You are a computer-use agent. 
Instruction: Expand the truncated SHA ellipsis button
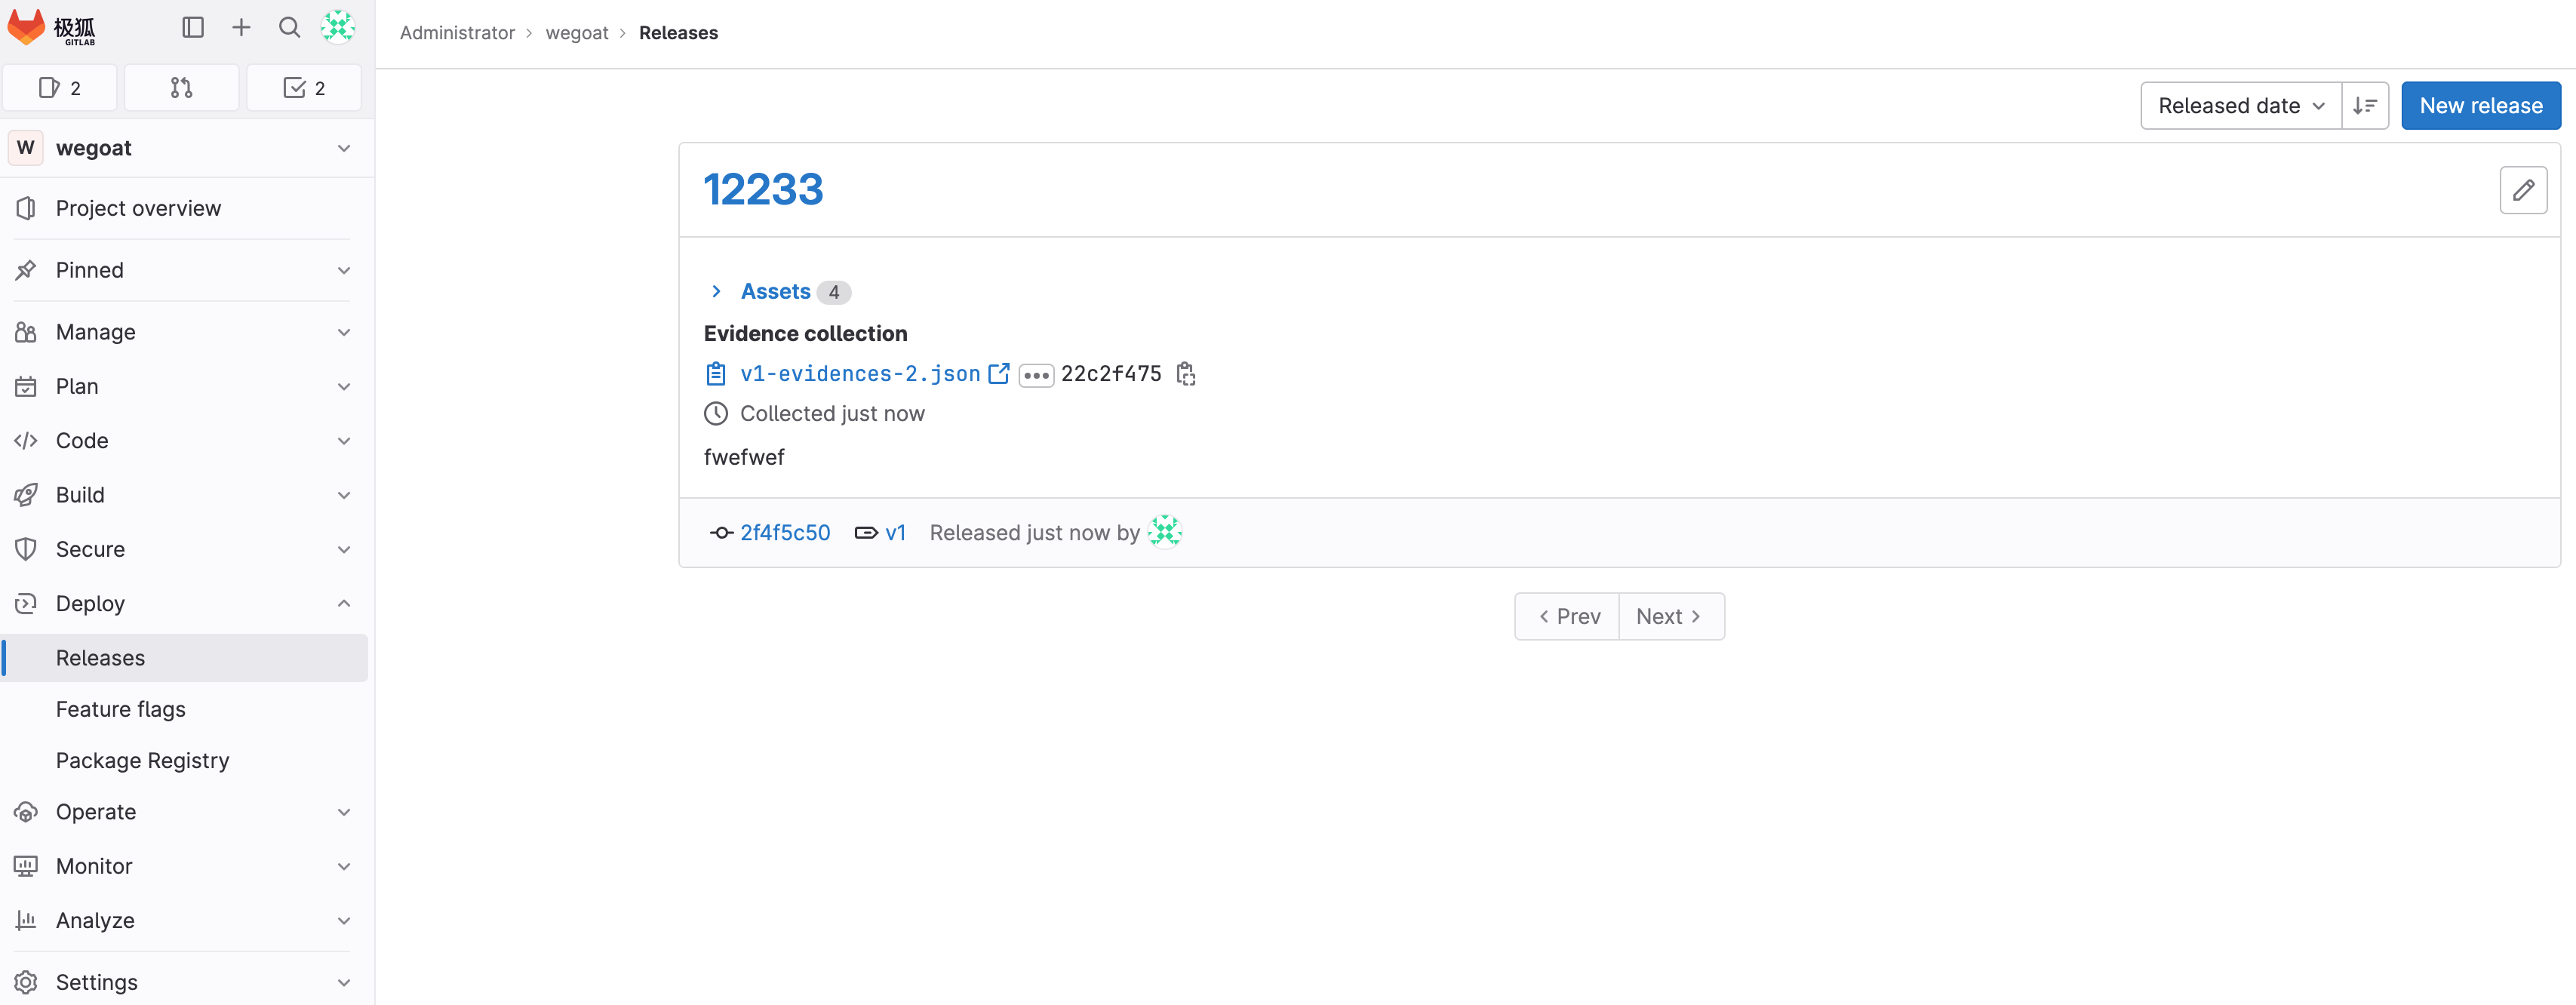[x=1035, y=375]
